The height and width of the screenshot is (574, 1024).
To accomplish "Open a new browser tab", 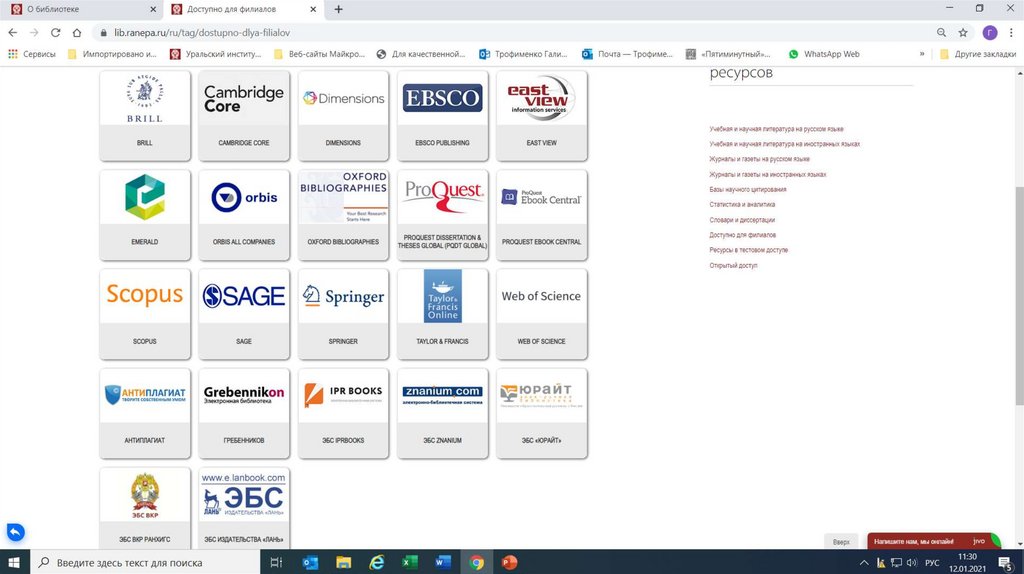I will [x=338, y=9].
